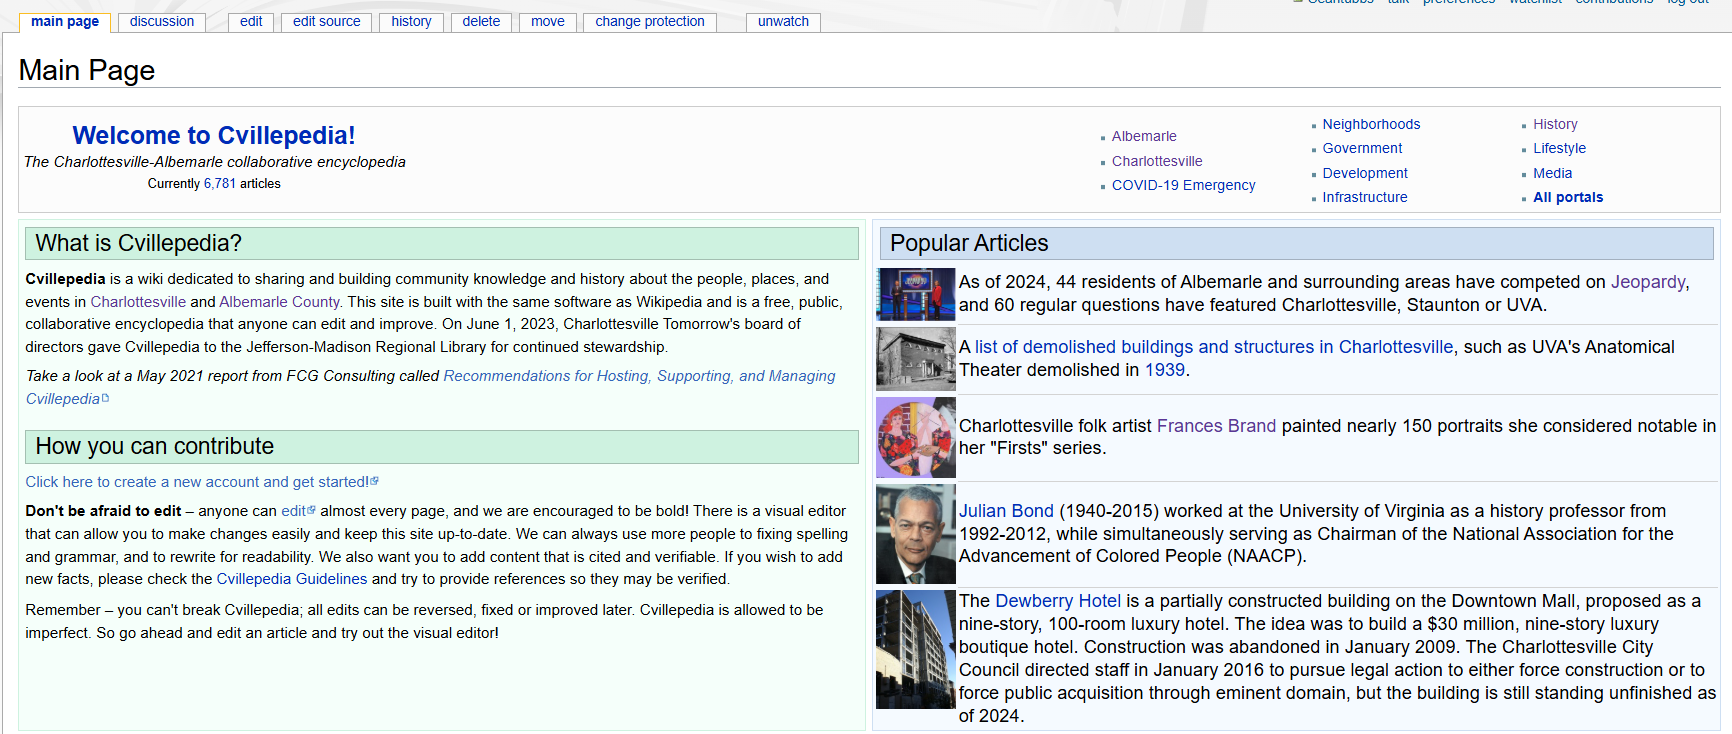Open the 6,781 articles count link
The width and height of the screenshot is (1732, 734).
pos(220,184)
